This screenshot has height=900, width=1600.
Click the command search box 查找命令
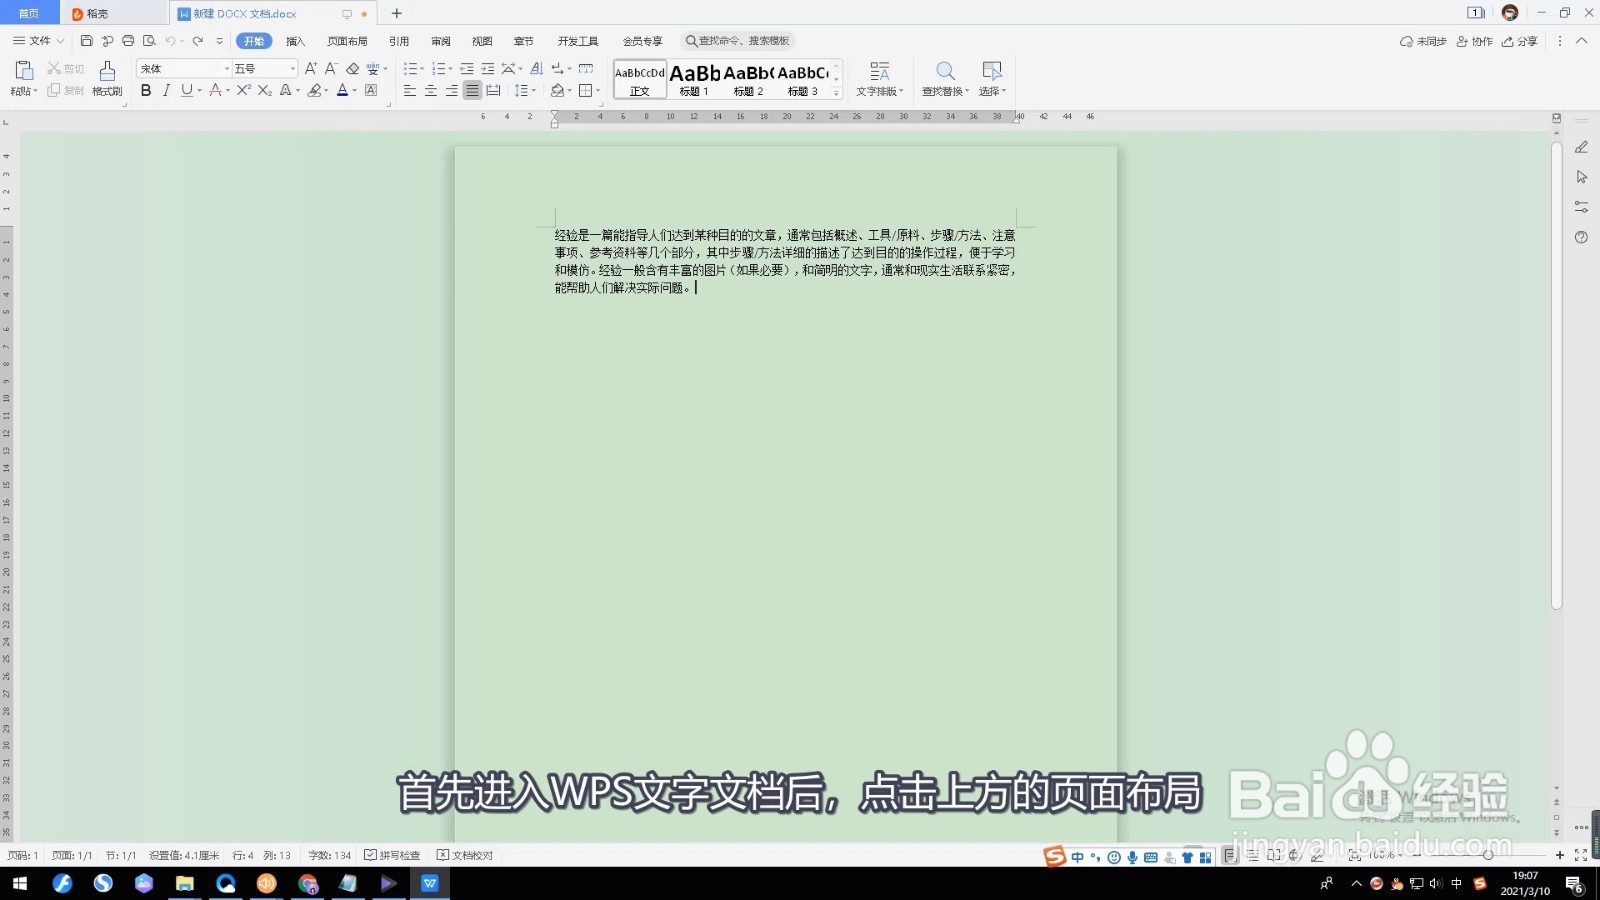click(739, 41)
